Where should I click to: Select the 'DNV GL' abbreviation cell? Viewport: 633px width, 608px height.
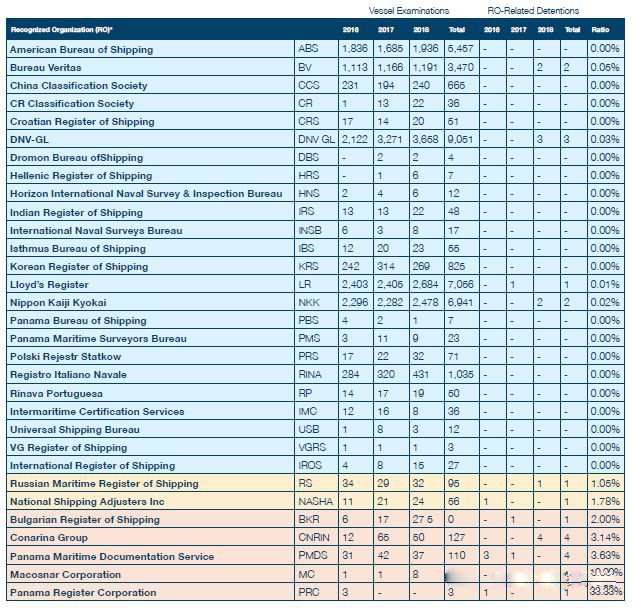point(316,139)
